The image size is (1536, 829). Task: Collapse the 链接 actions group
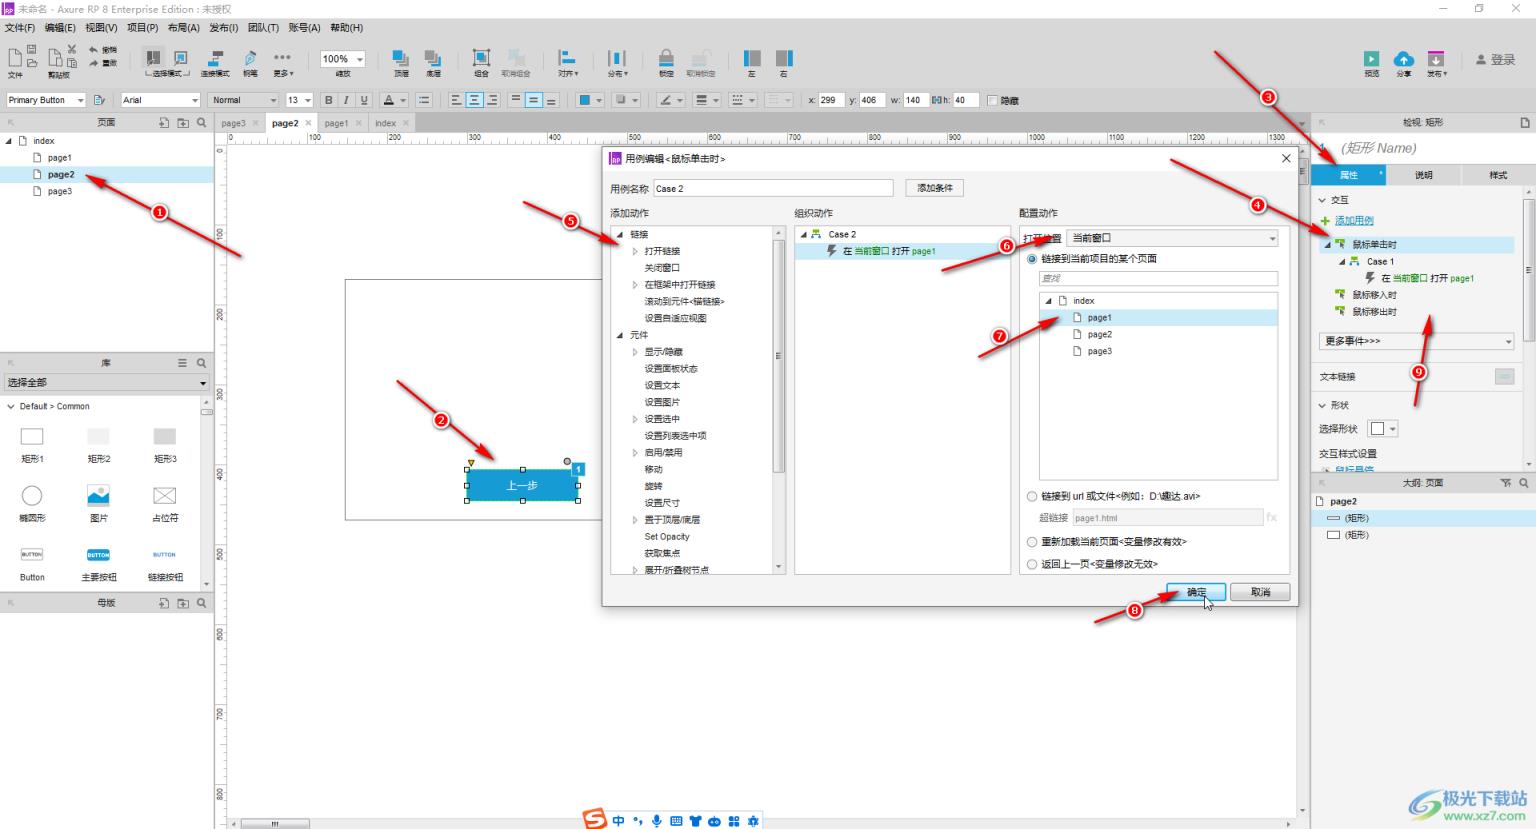coord(620,235)
